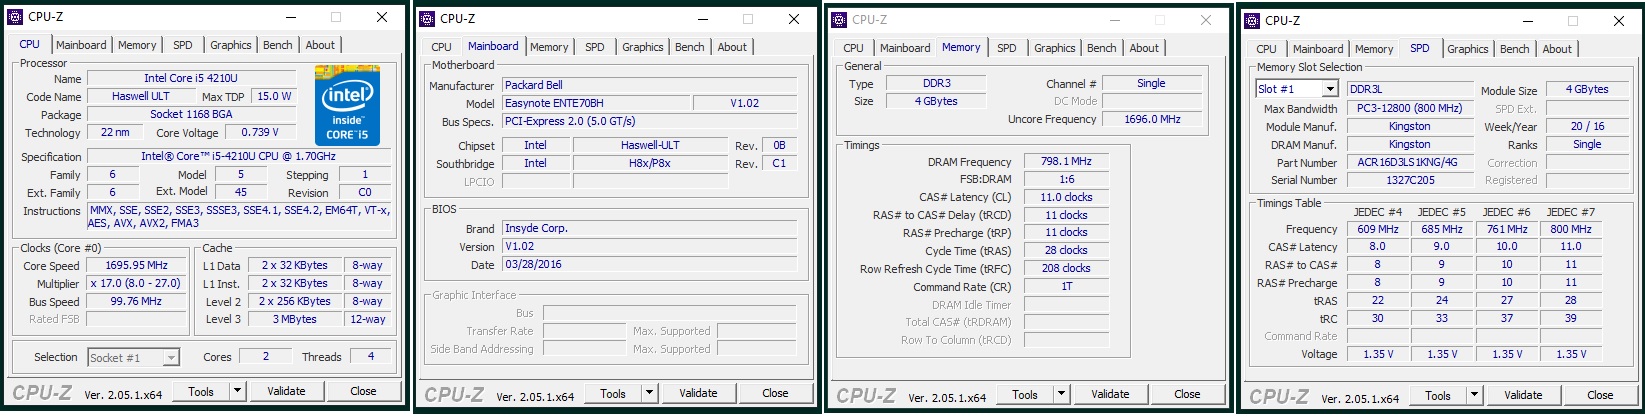Screen dimensions: 1645x418
Task: Click Validate button in the SPD window
Action: [x=1524, y=395]
